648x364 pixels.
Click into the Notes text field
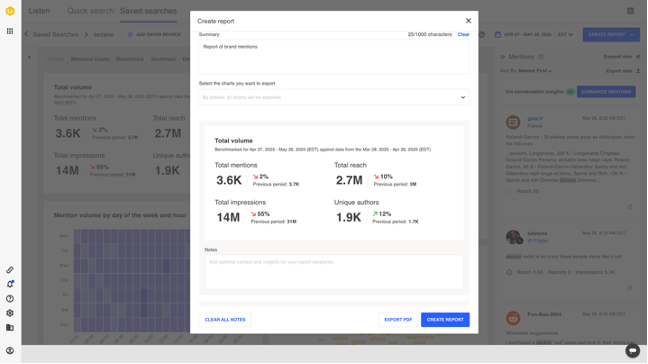(x=334, y=271)
